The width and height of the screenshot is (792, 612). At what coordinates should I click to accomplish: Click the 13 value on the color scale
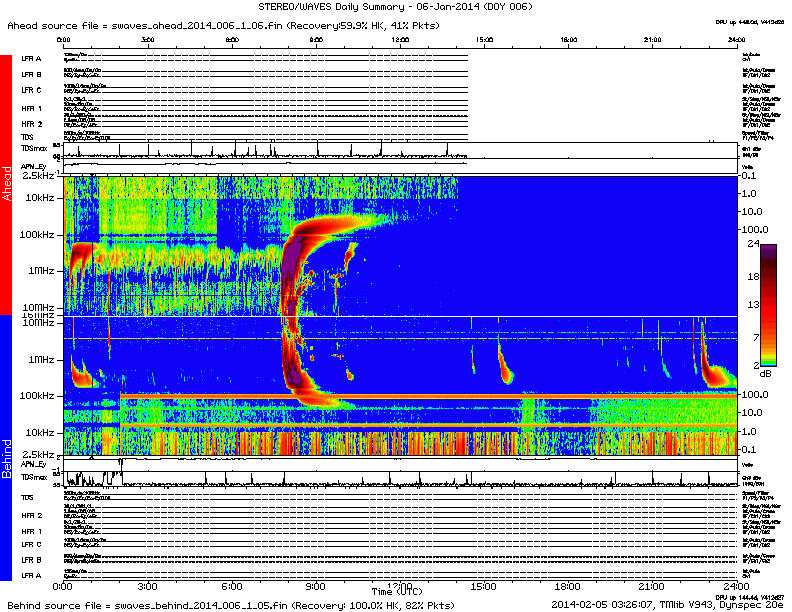[753, 304]
